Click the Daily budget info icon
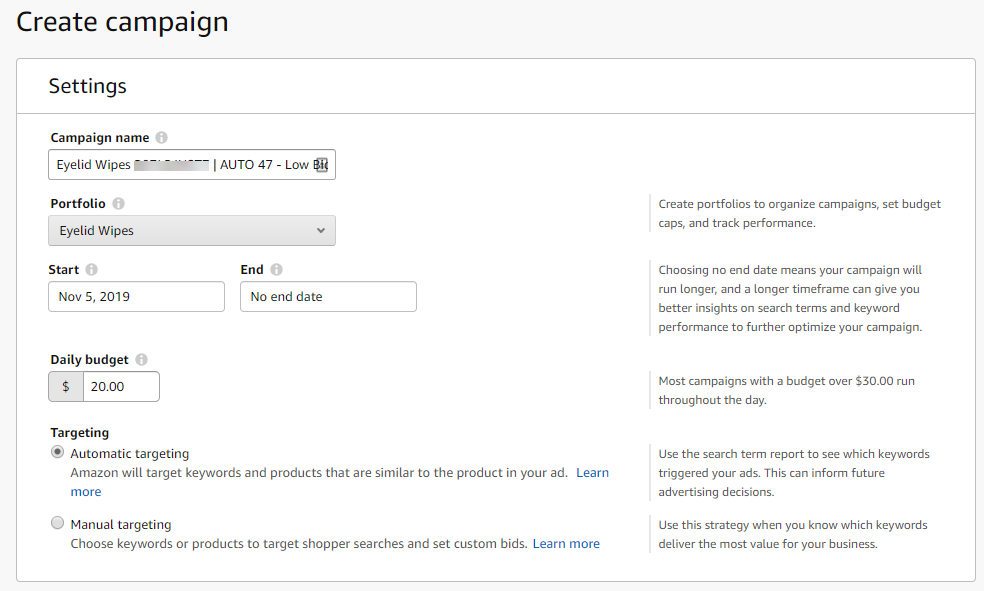The width and height of the screenshot is (984, 591). (x=142, y=360)
